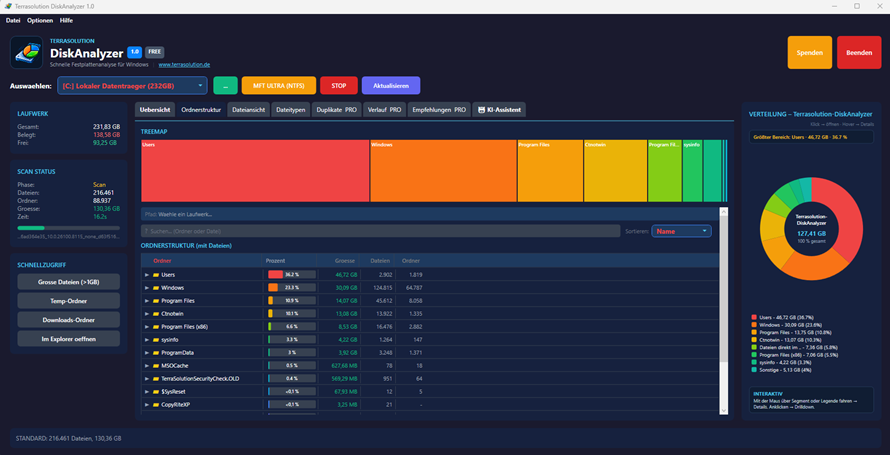Expand the Windows folder row
The image size is (890, 455).
pos(147,288)
